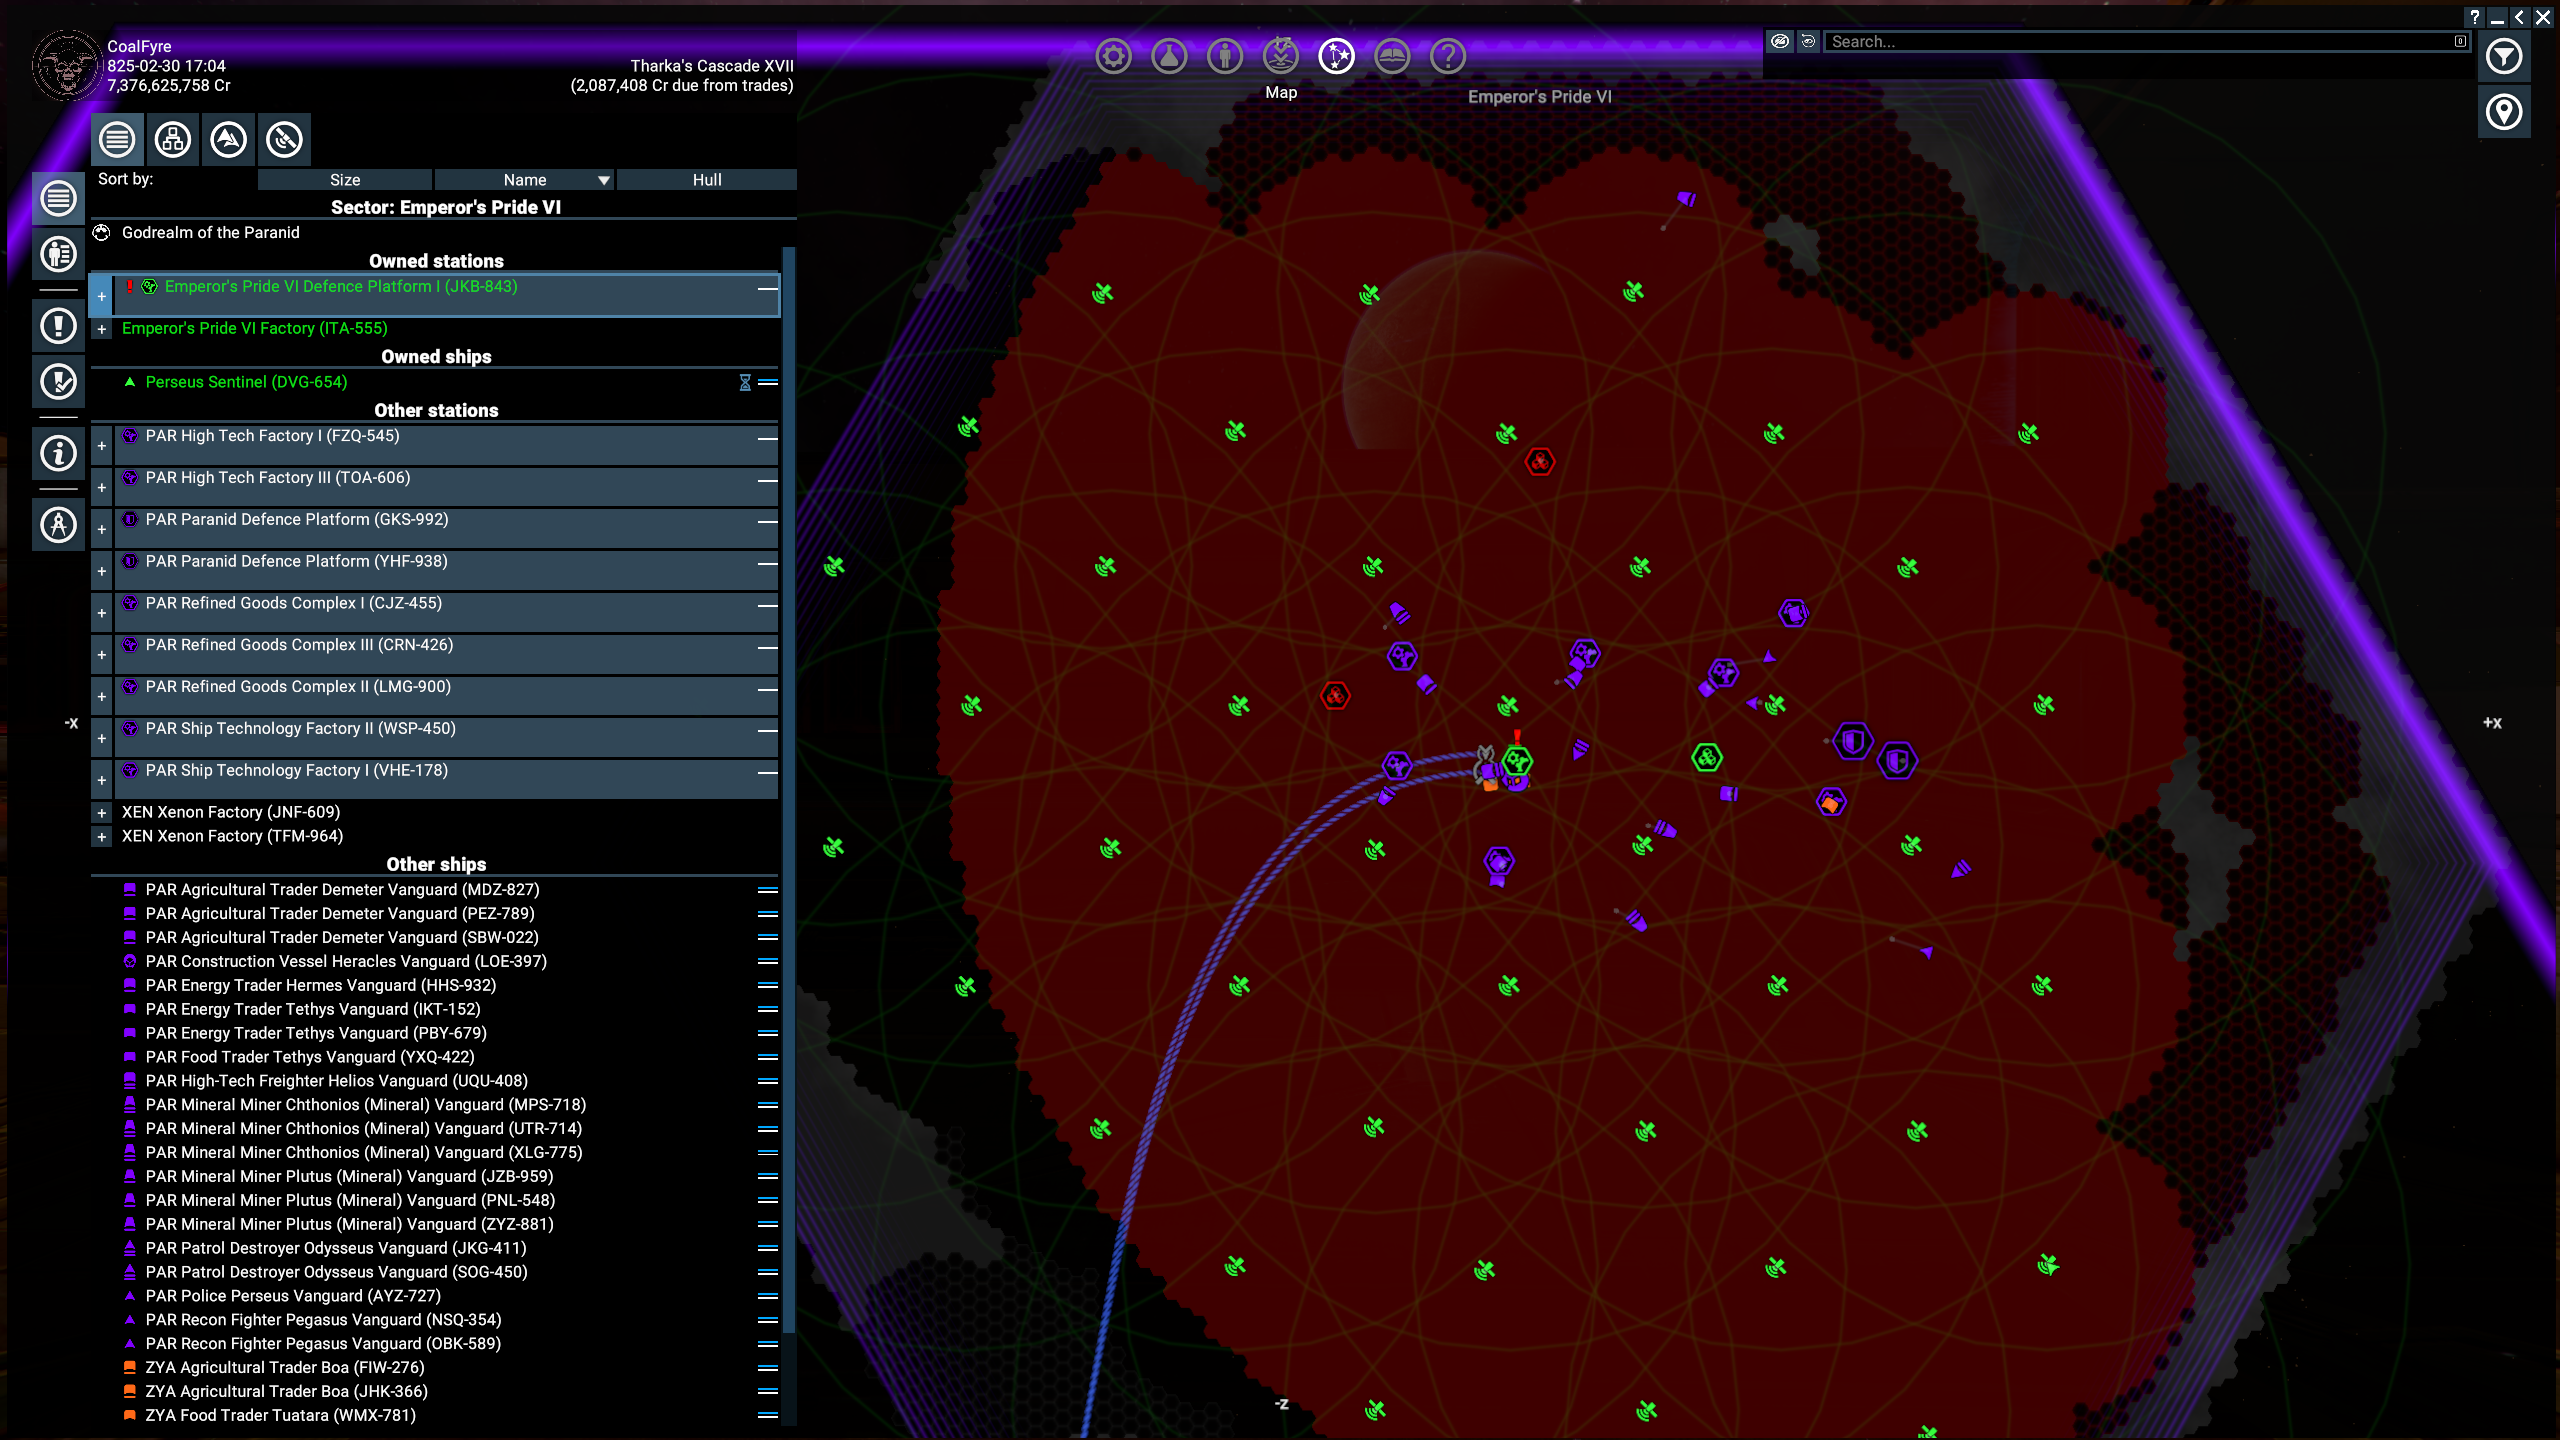The image size is (2560, 1440).
Task: Expand the PAR High Tech Factory I entry
Action: [x=101, y=446]
